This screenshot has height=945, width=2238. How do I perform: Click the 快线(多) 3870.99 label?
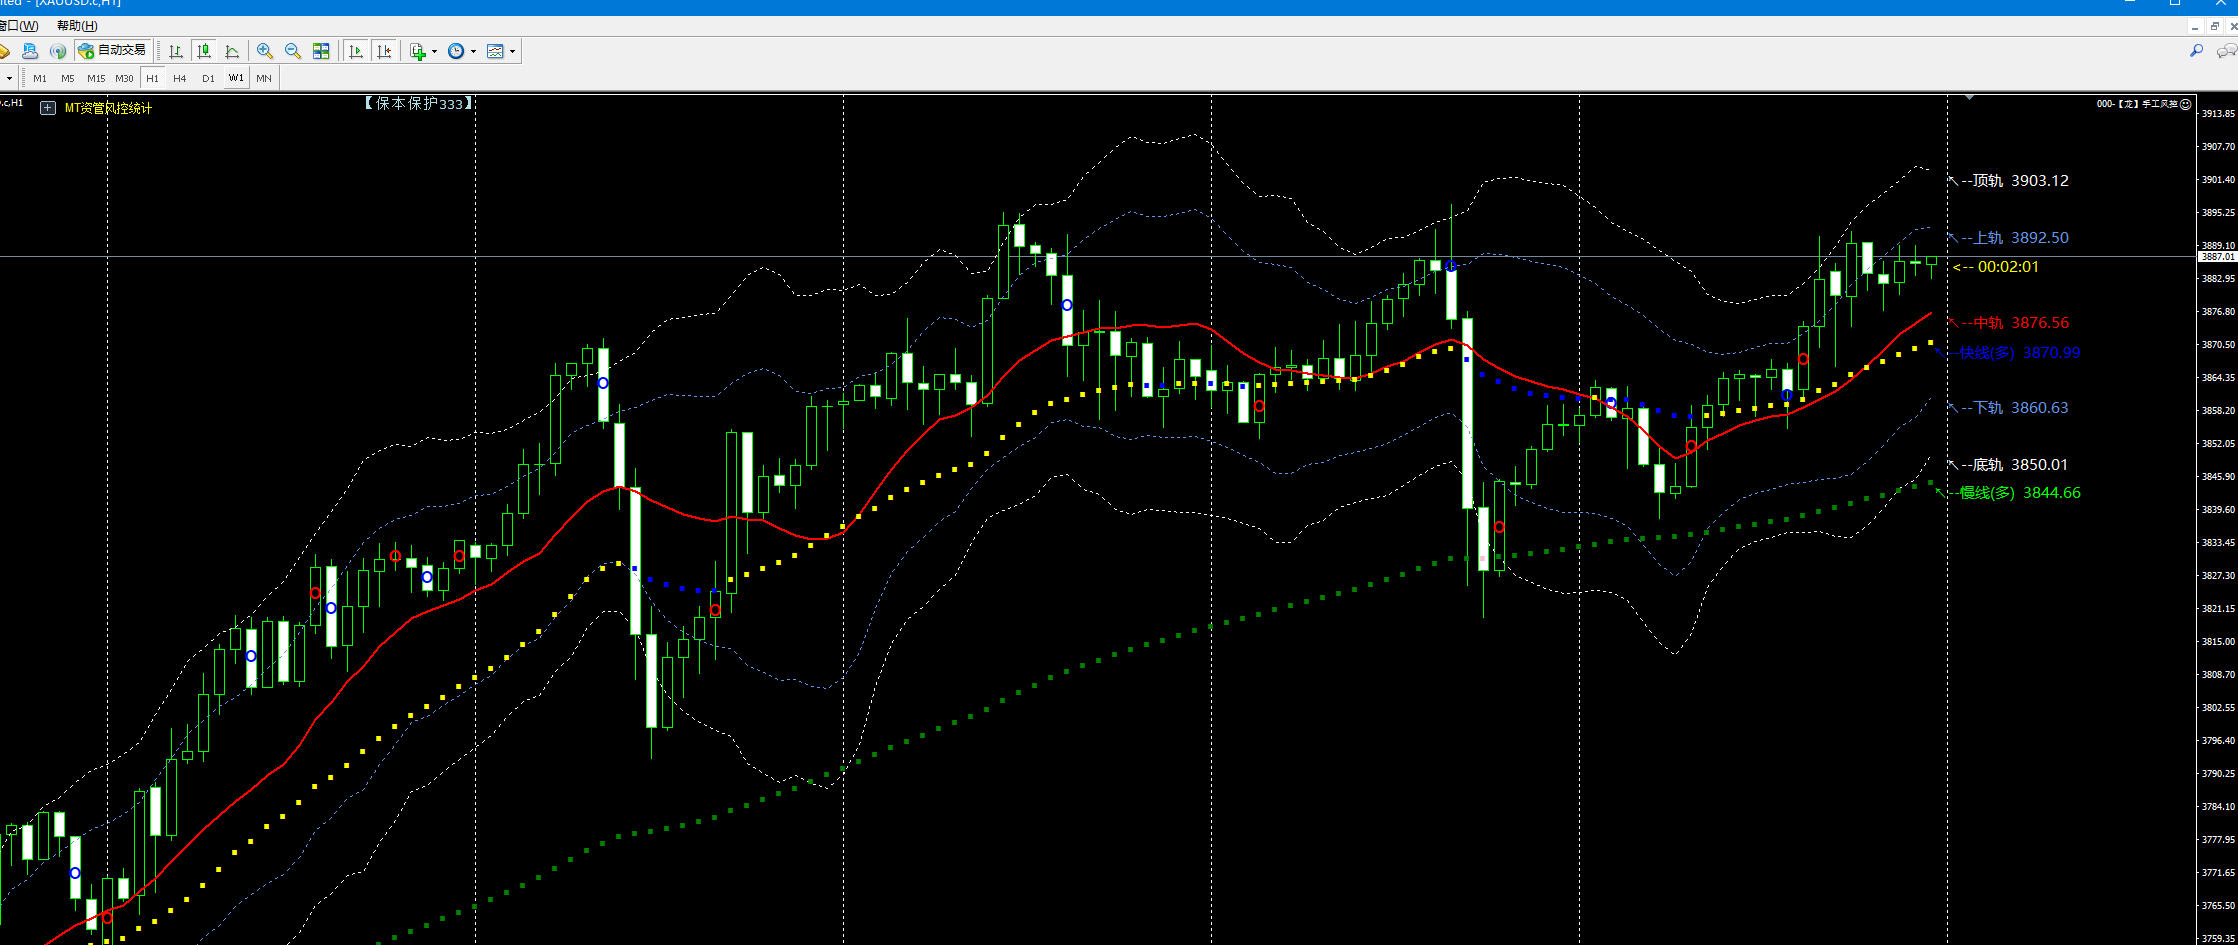point(2019,353)
